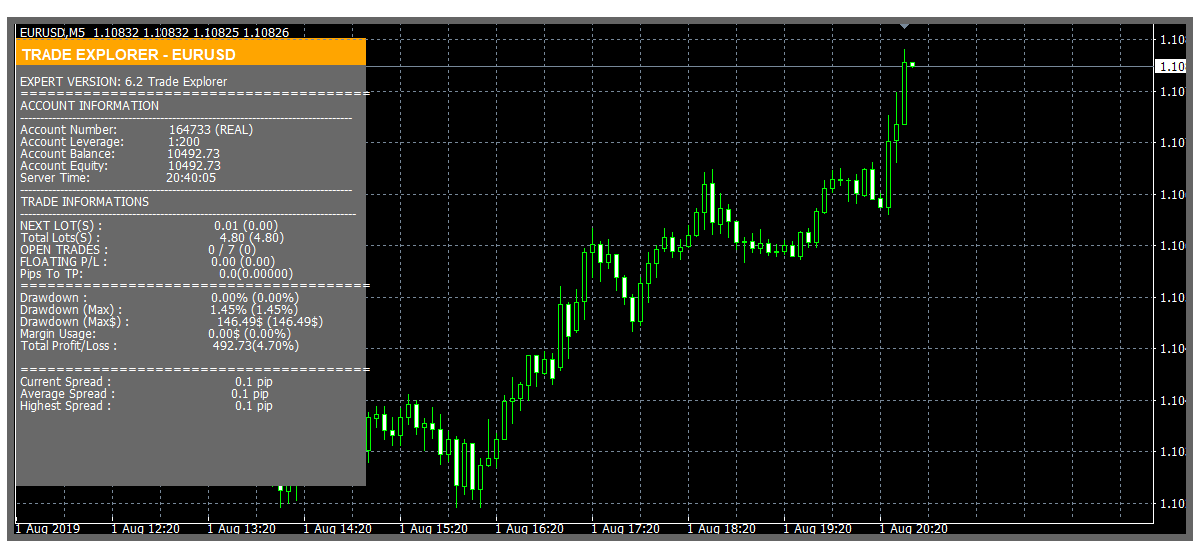
Task: Select the EXPERT VERSION 6.2 line
Action: (123, 82)
